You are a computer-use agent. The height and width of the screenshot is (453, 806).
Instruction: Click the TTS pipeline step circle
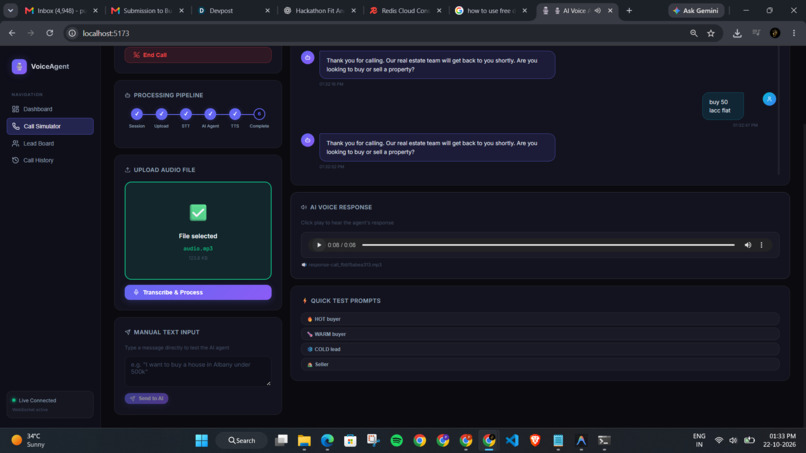point(235,114)
